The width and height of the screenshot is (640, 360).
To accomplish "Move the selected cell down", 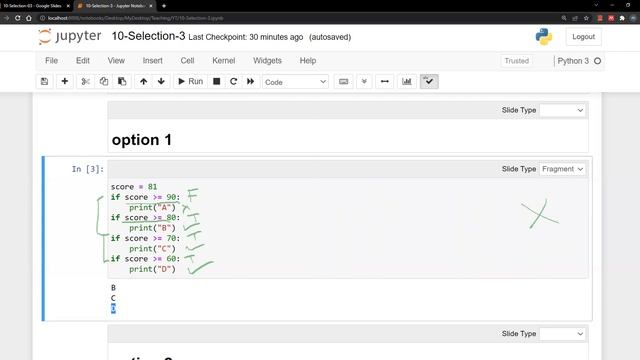I will click(161, 81).
